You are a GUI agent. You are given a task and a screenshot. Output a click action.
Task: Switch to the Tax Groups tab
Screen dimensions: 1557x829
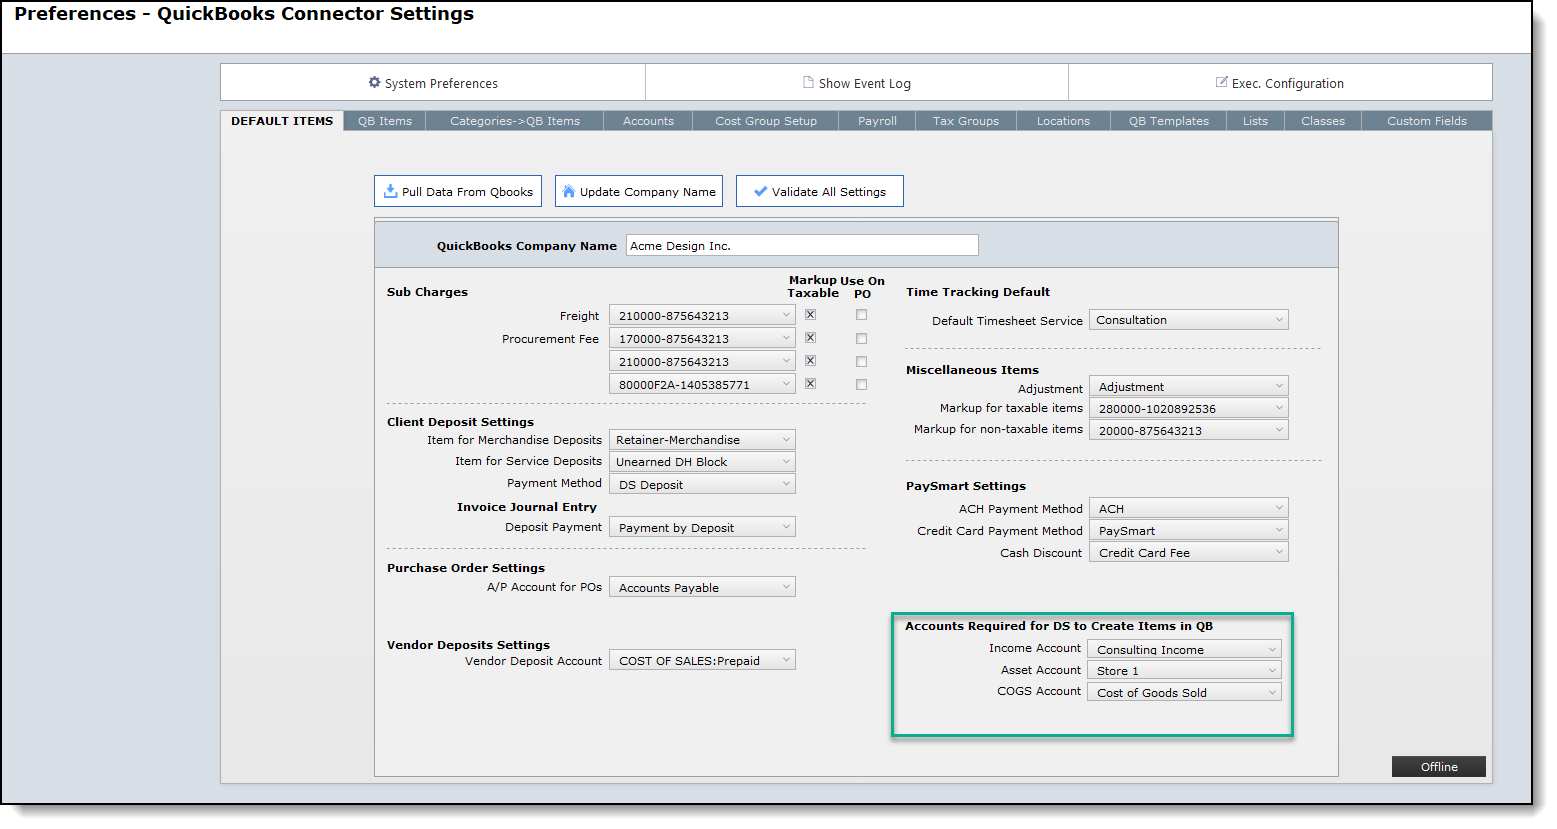click(966, 121)
